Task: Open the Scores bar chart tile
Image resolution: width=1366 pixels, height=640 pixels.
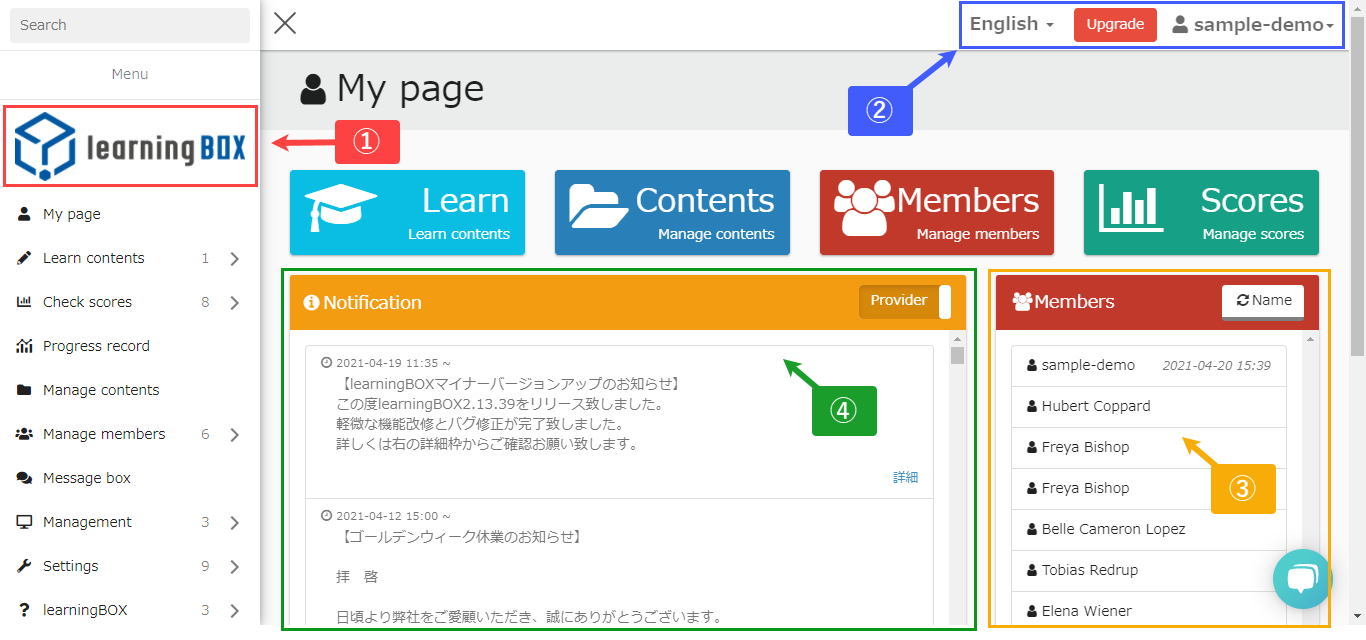Action: [x=1200, y=212]
